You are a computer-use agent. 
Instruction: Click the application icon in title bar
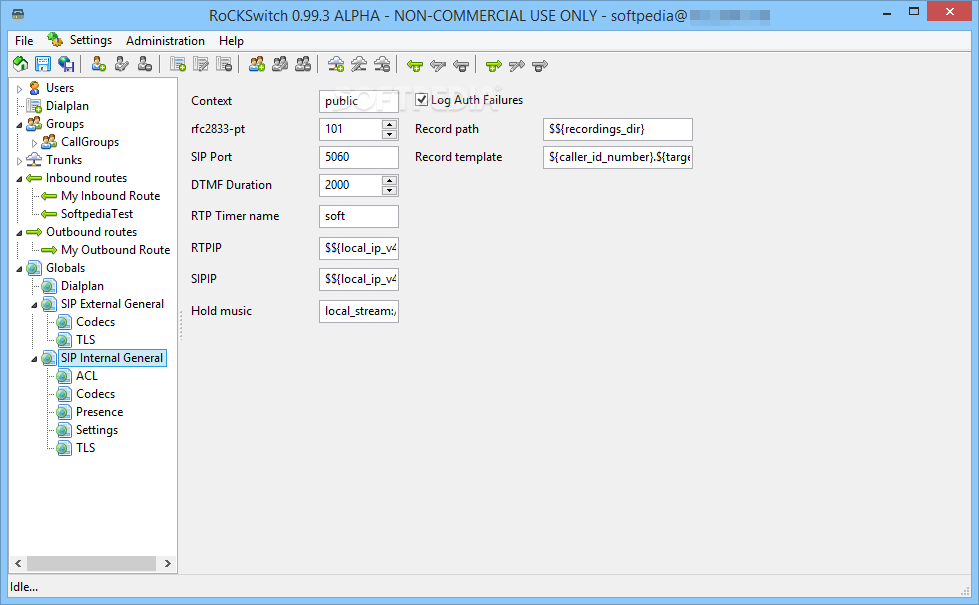(18, 14)
